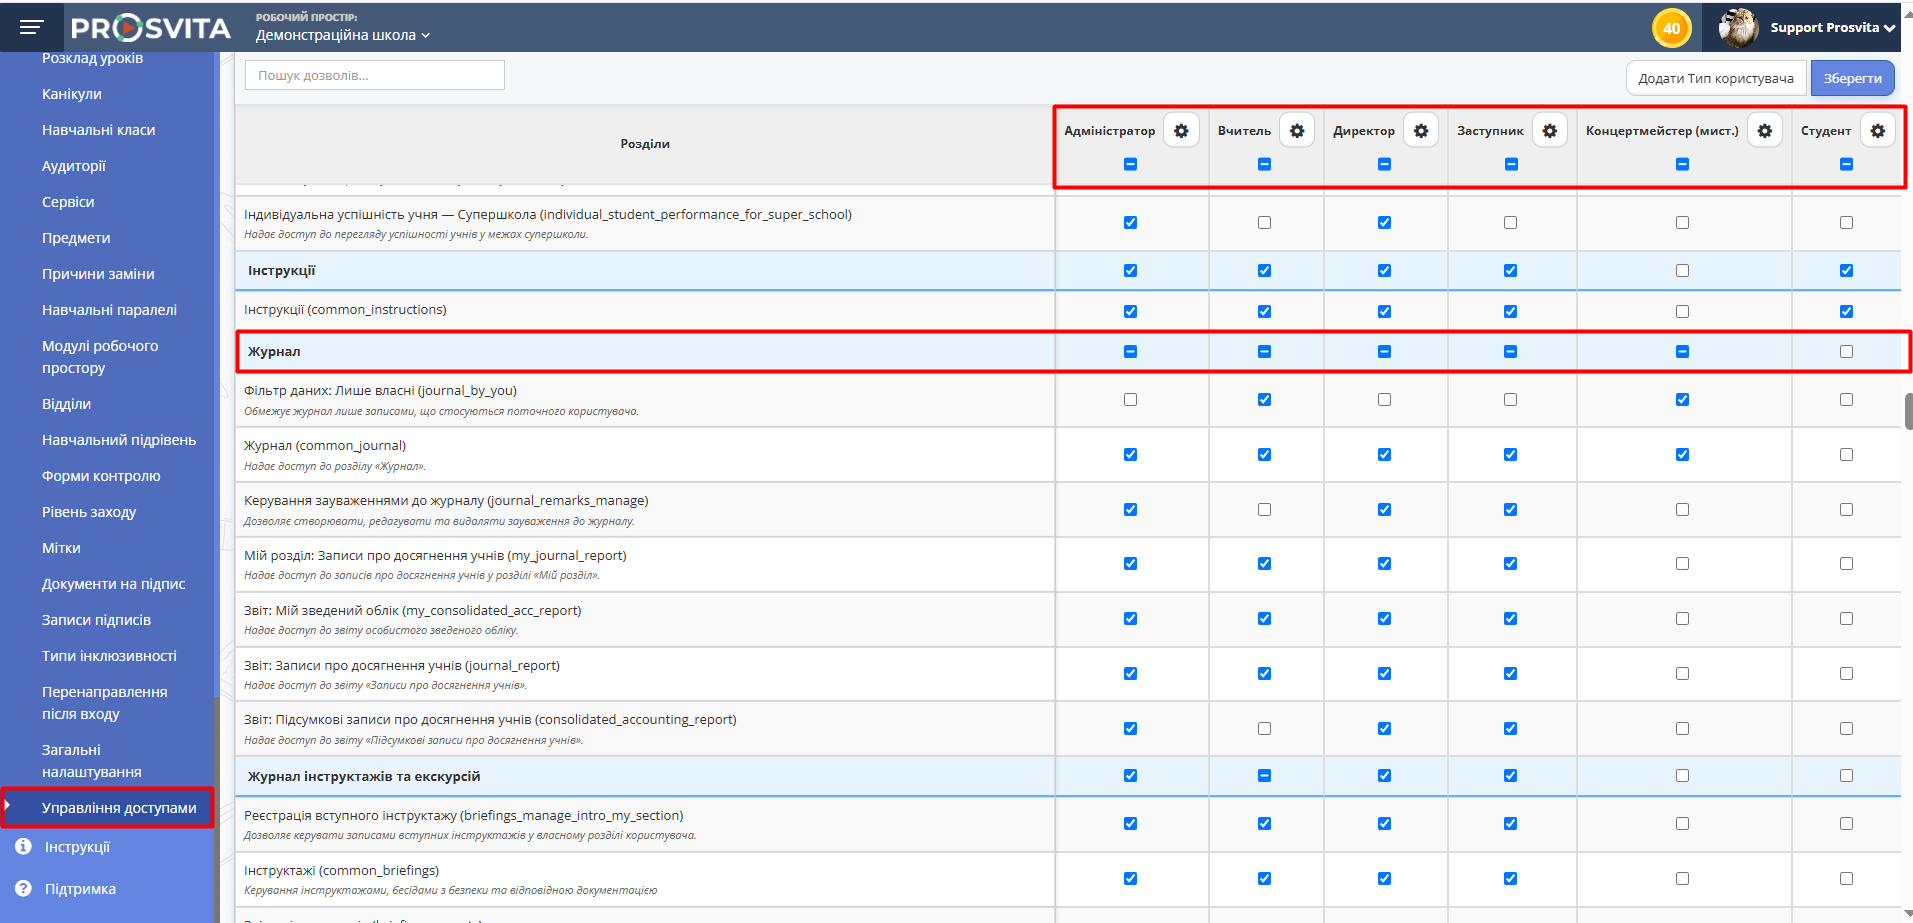
Task: Focus the Пошук дозволів search field
Action: point(375,75)
